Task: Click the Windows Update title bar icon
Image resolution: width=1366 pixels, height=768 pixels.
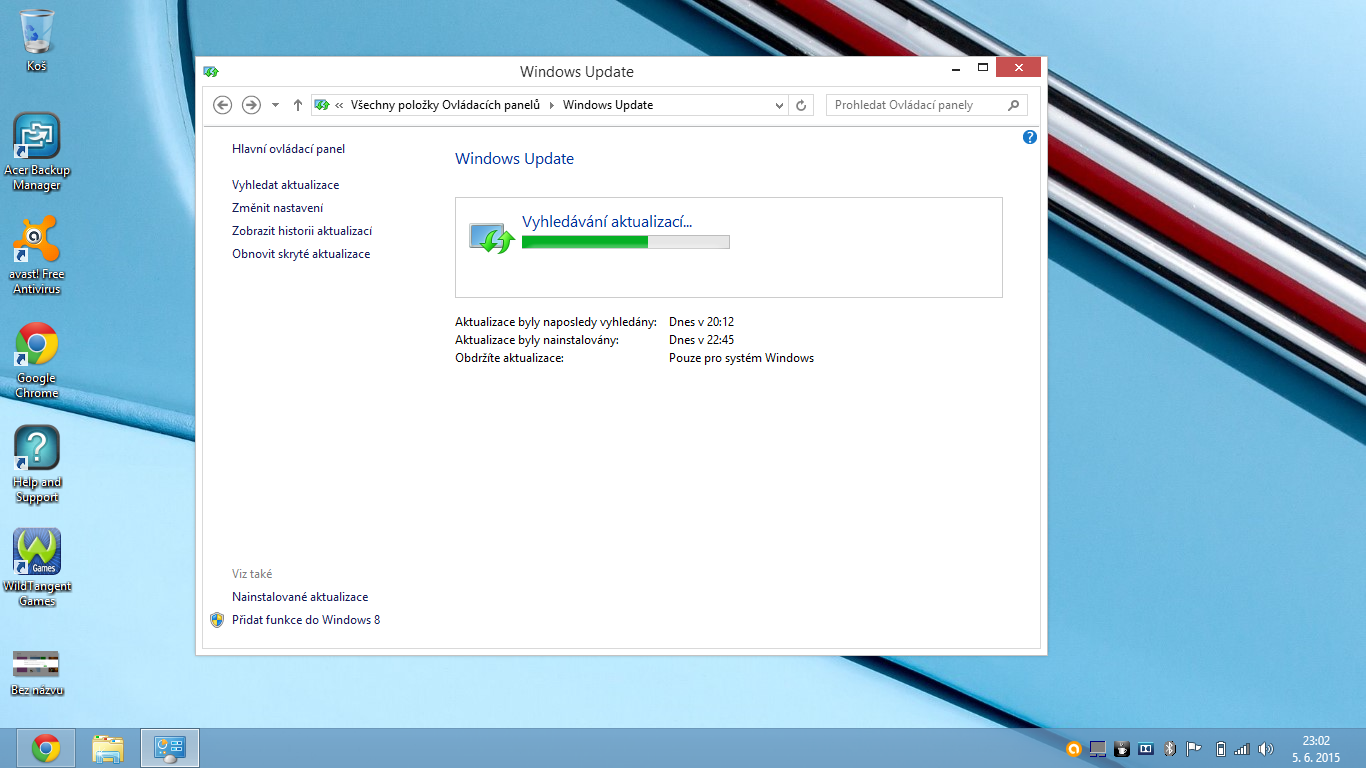Action: (210, 72)
